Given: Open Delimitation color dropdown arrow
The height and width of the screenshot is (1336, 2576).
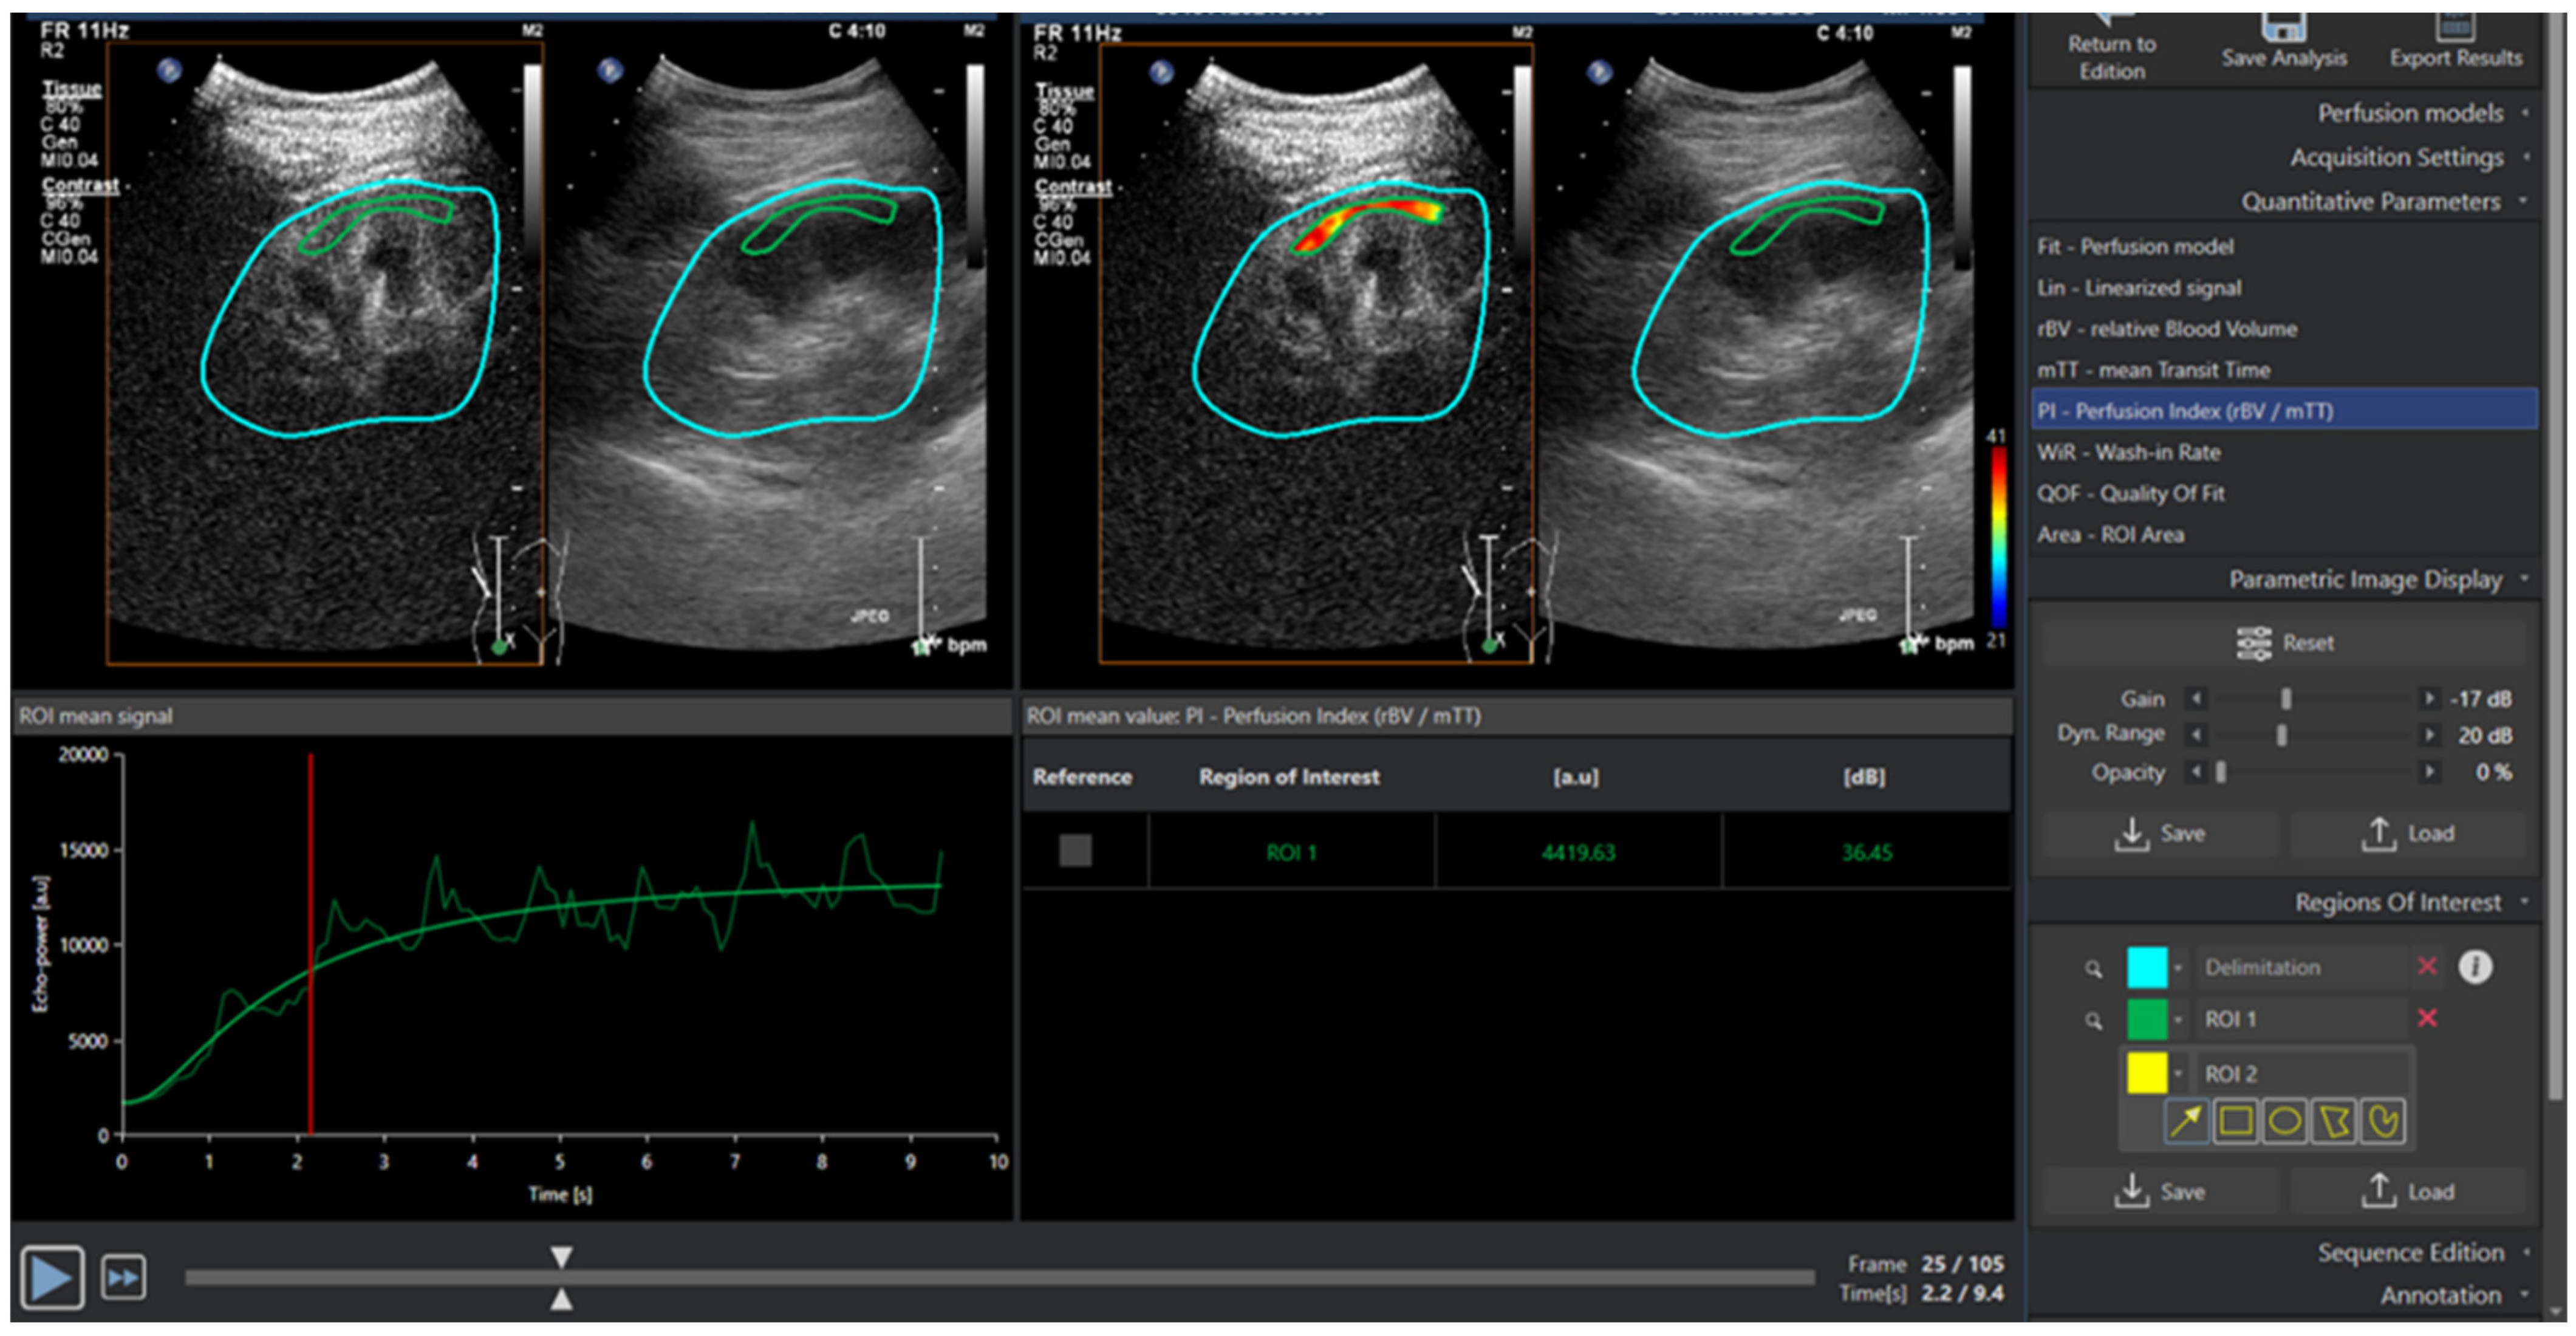Looking at the screenshot, I should pyautogui.click(x=2178, y=967).
